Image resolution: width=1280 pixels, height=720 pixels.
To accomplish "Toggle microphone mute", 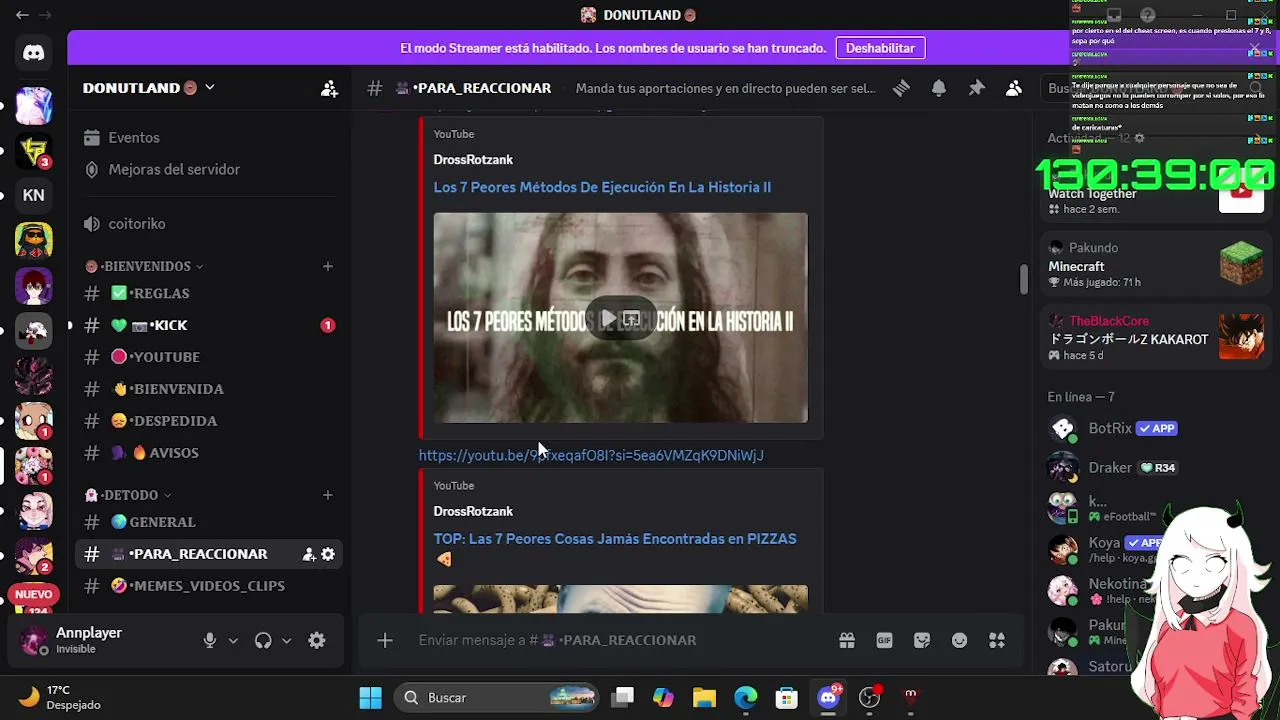I will click(210, 641).
